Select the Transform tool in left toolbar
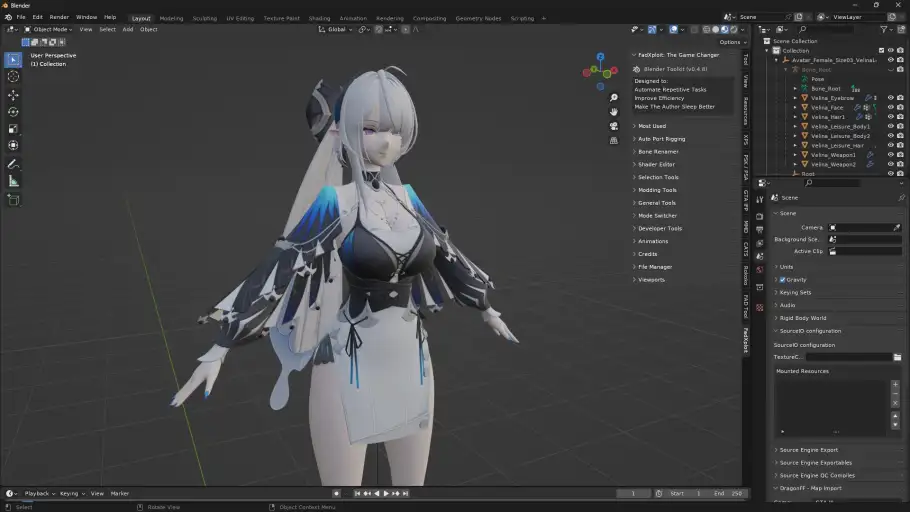Viewport: 910px width, 512px height. [x=13, y=145]
